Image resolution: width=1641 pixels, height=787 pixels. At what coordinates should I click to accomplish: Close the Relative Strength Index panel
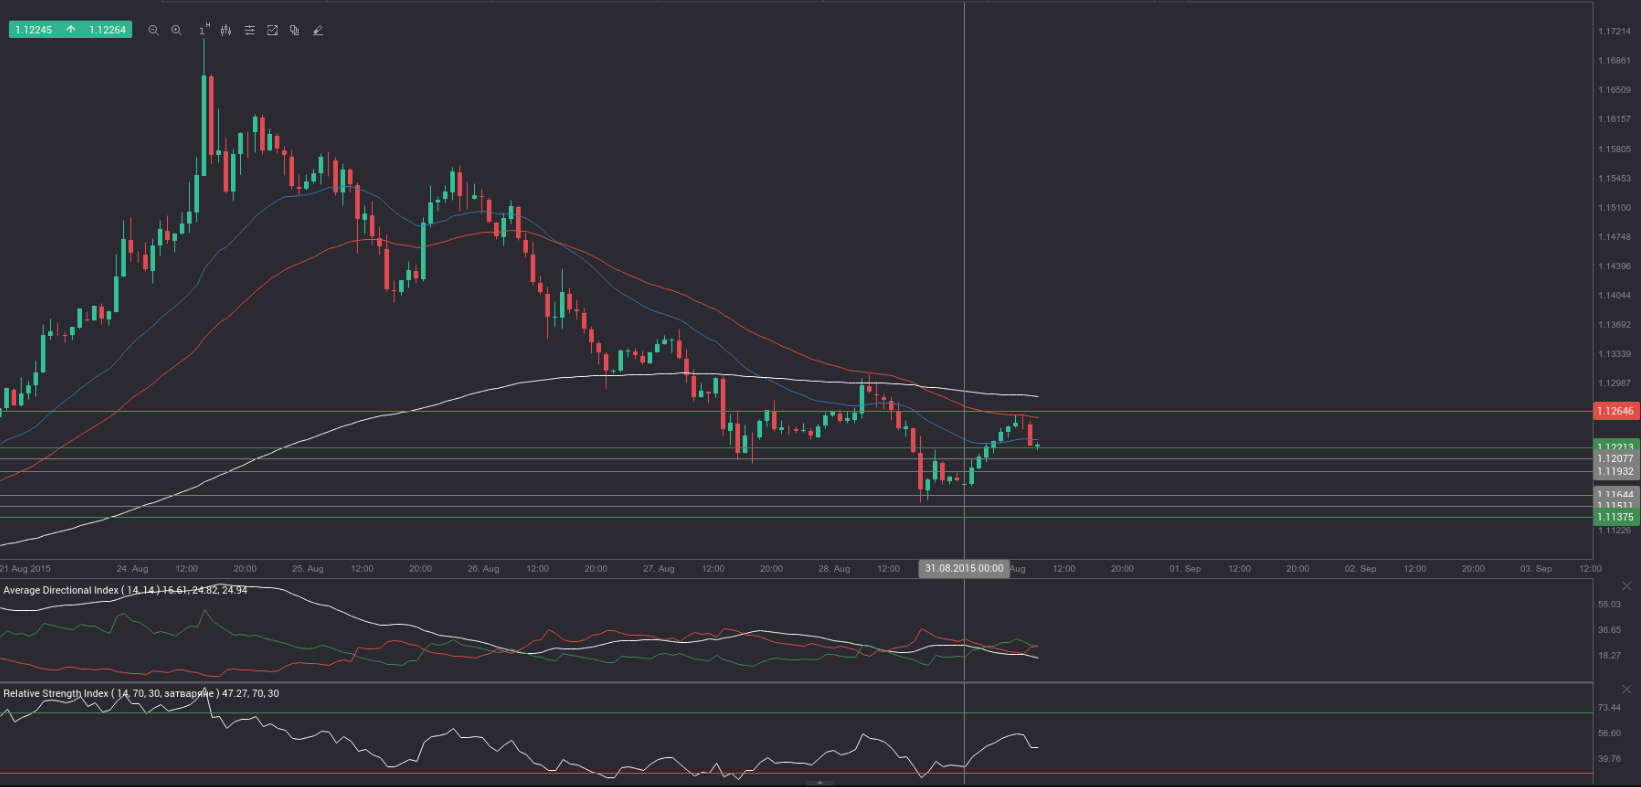1626,689
